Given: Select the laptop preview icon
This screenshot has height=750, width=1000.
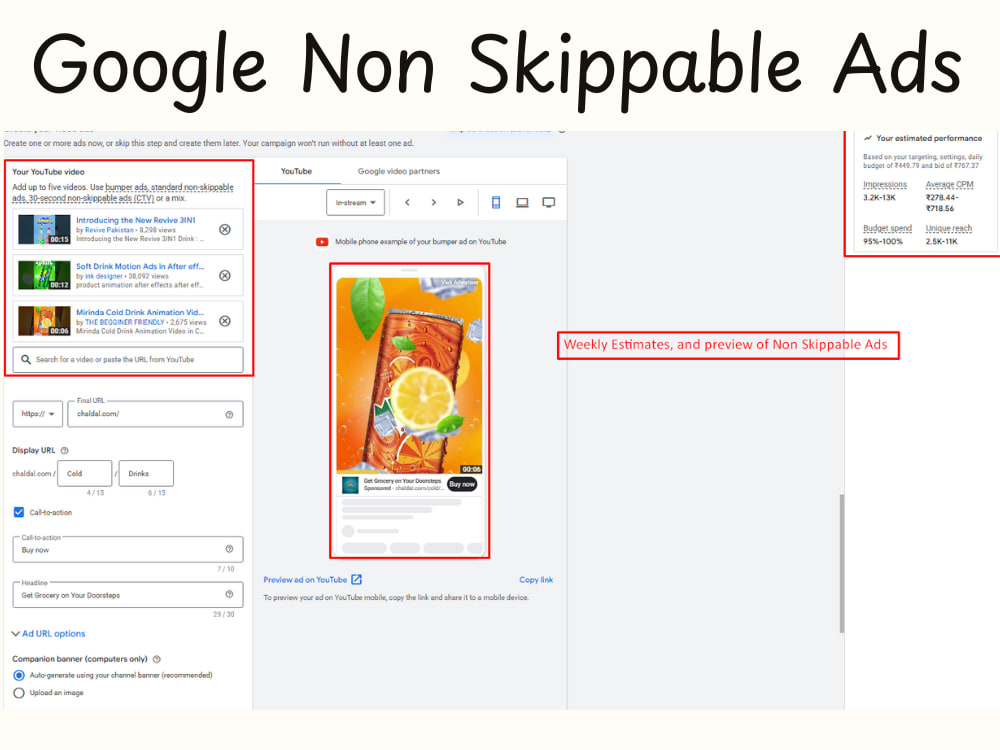Looking at the screenshot, I should (522, 202).
